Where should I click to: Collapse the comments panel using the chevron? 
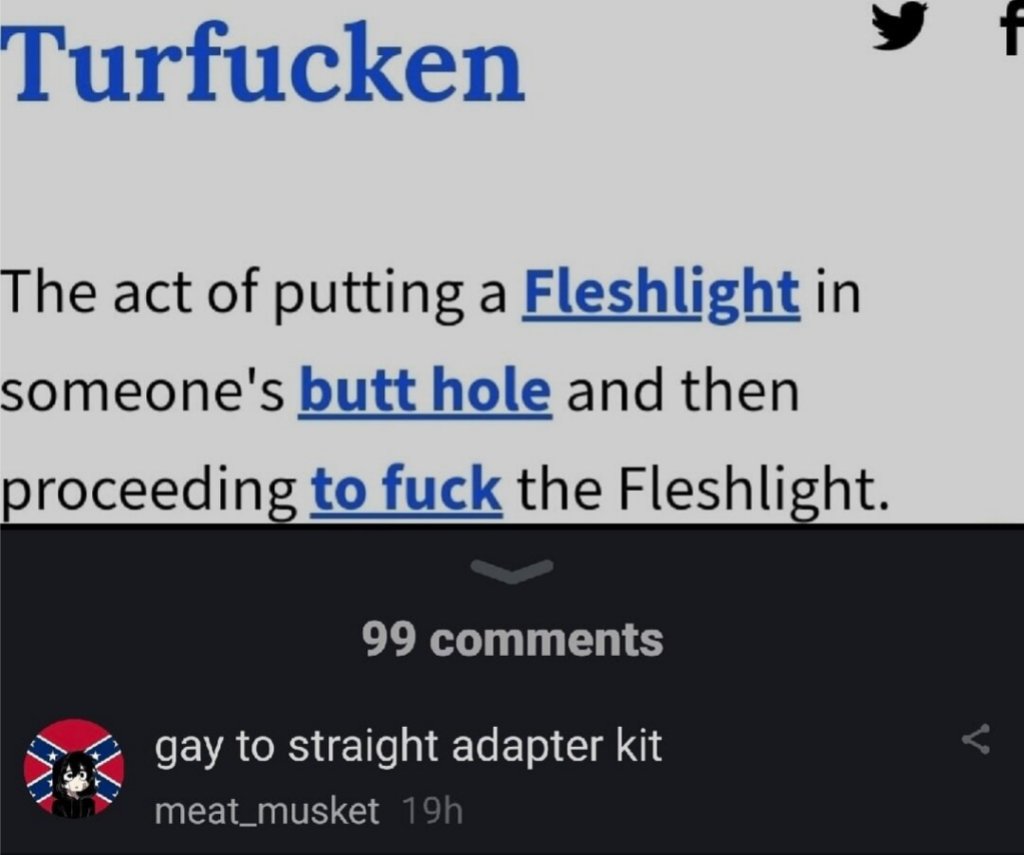[513, 569]
